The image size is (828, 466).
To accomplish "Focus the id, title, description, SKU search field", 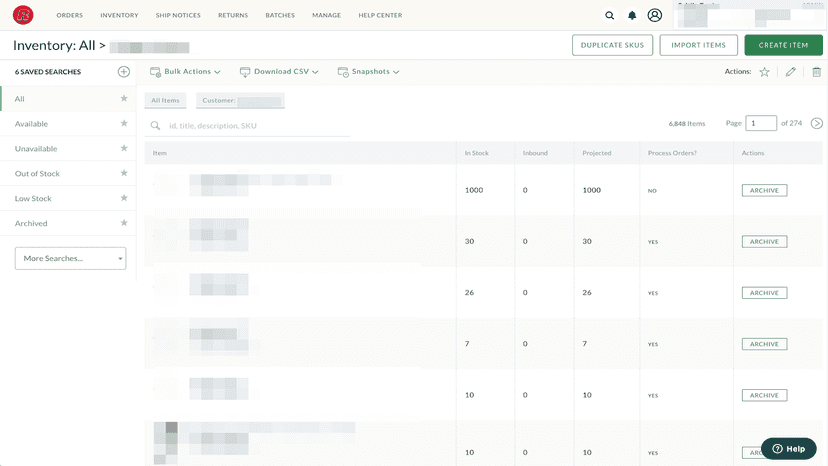I will pos(247,126).
